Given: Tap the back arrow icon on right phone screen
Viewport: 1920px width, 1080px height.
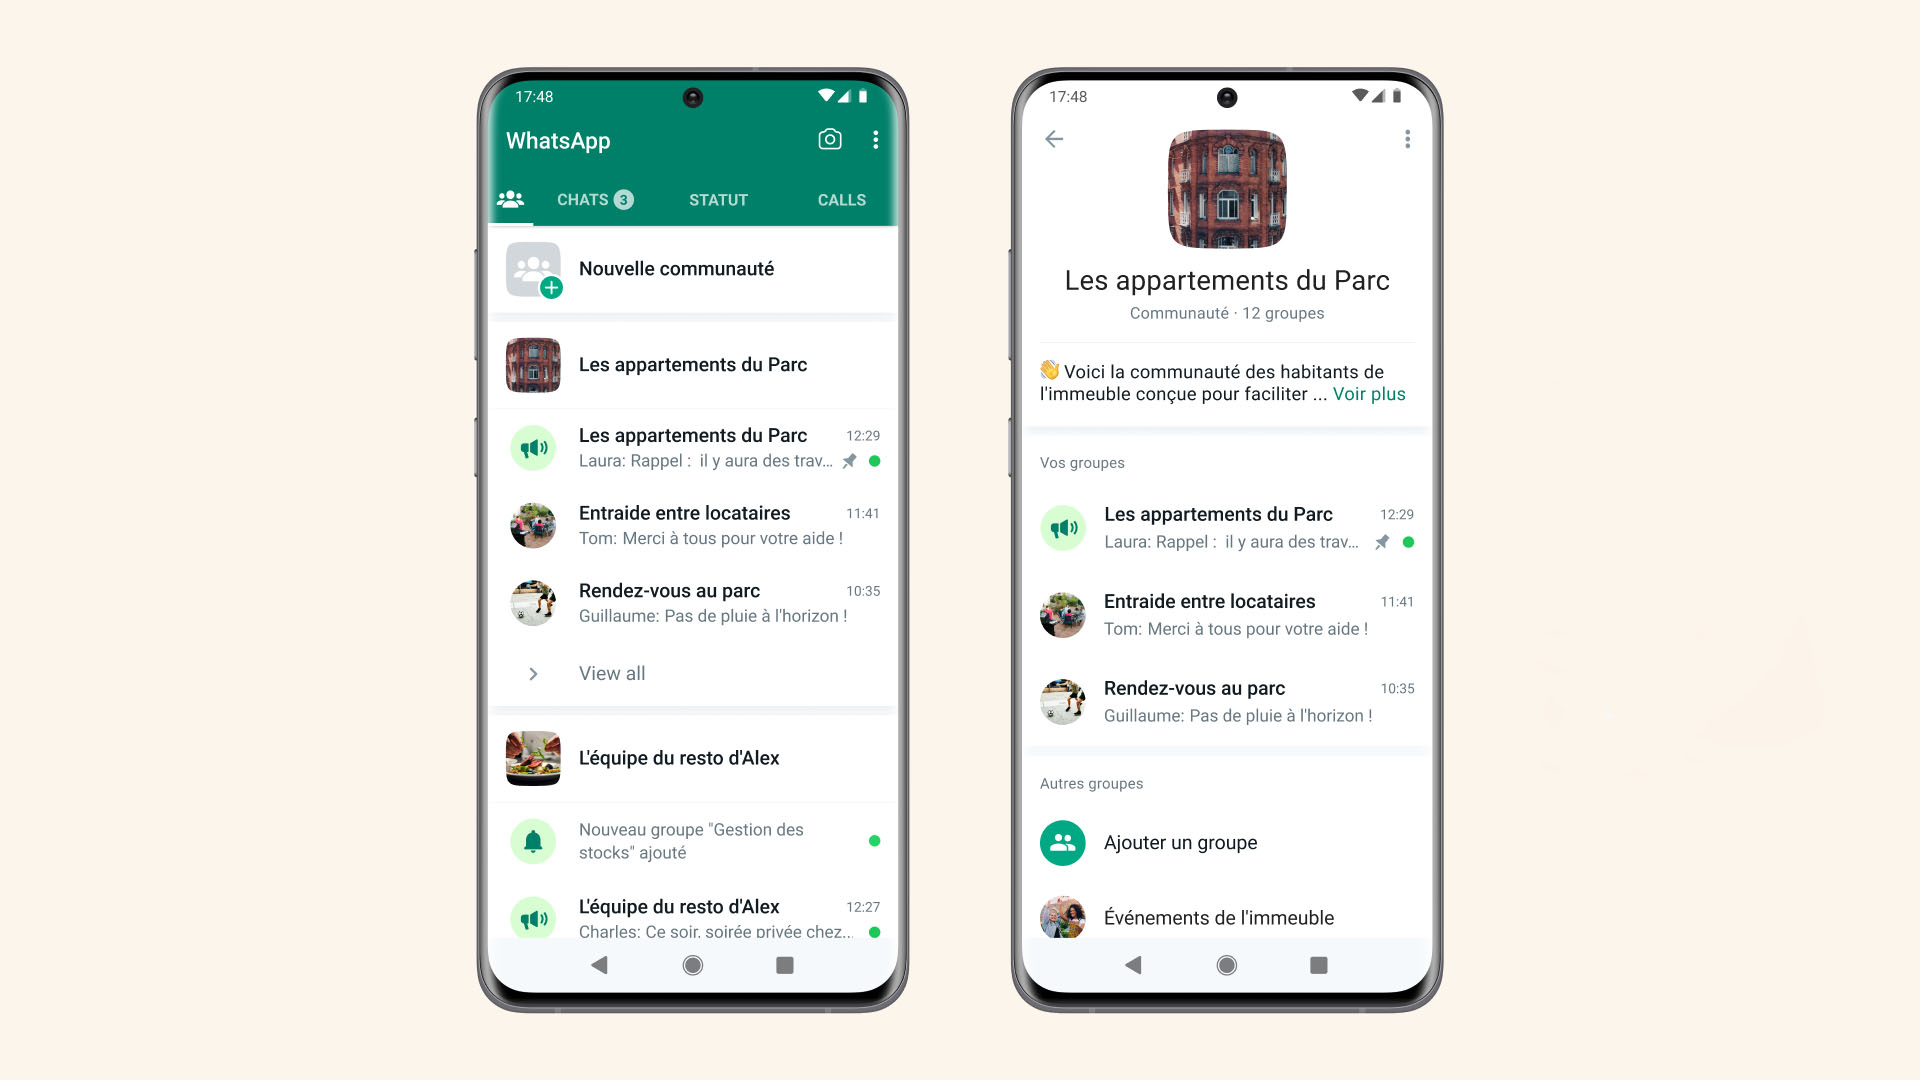Looking at the screenshot, I should tap(1055, 138).
